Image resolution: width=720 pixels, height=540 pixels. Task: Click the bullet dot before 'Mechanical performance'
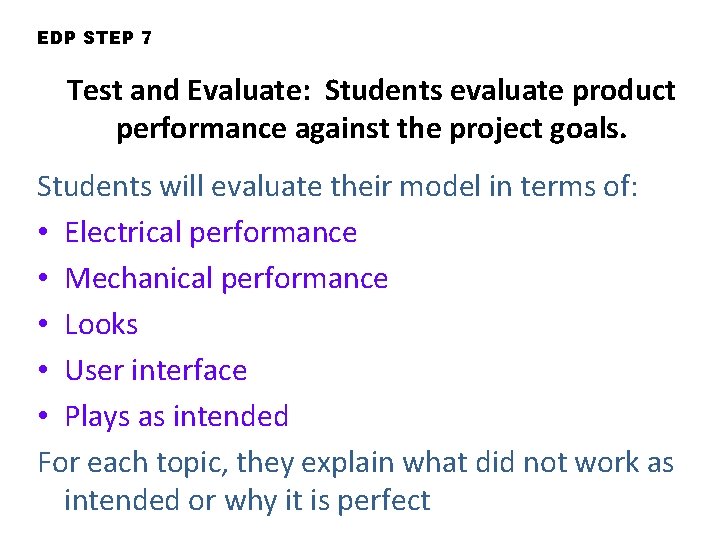pos(44,279)
